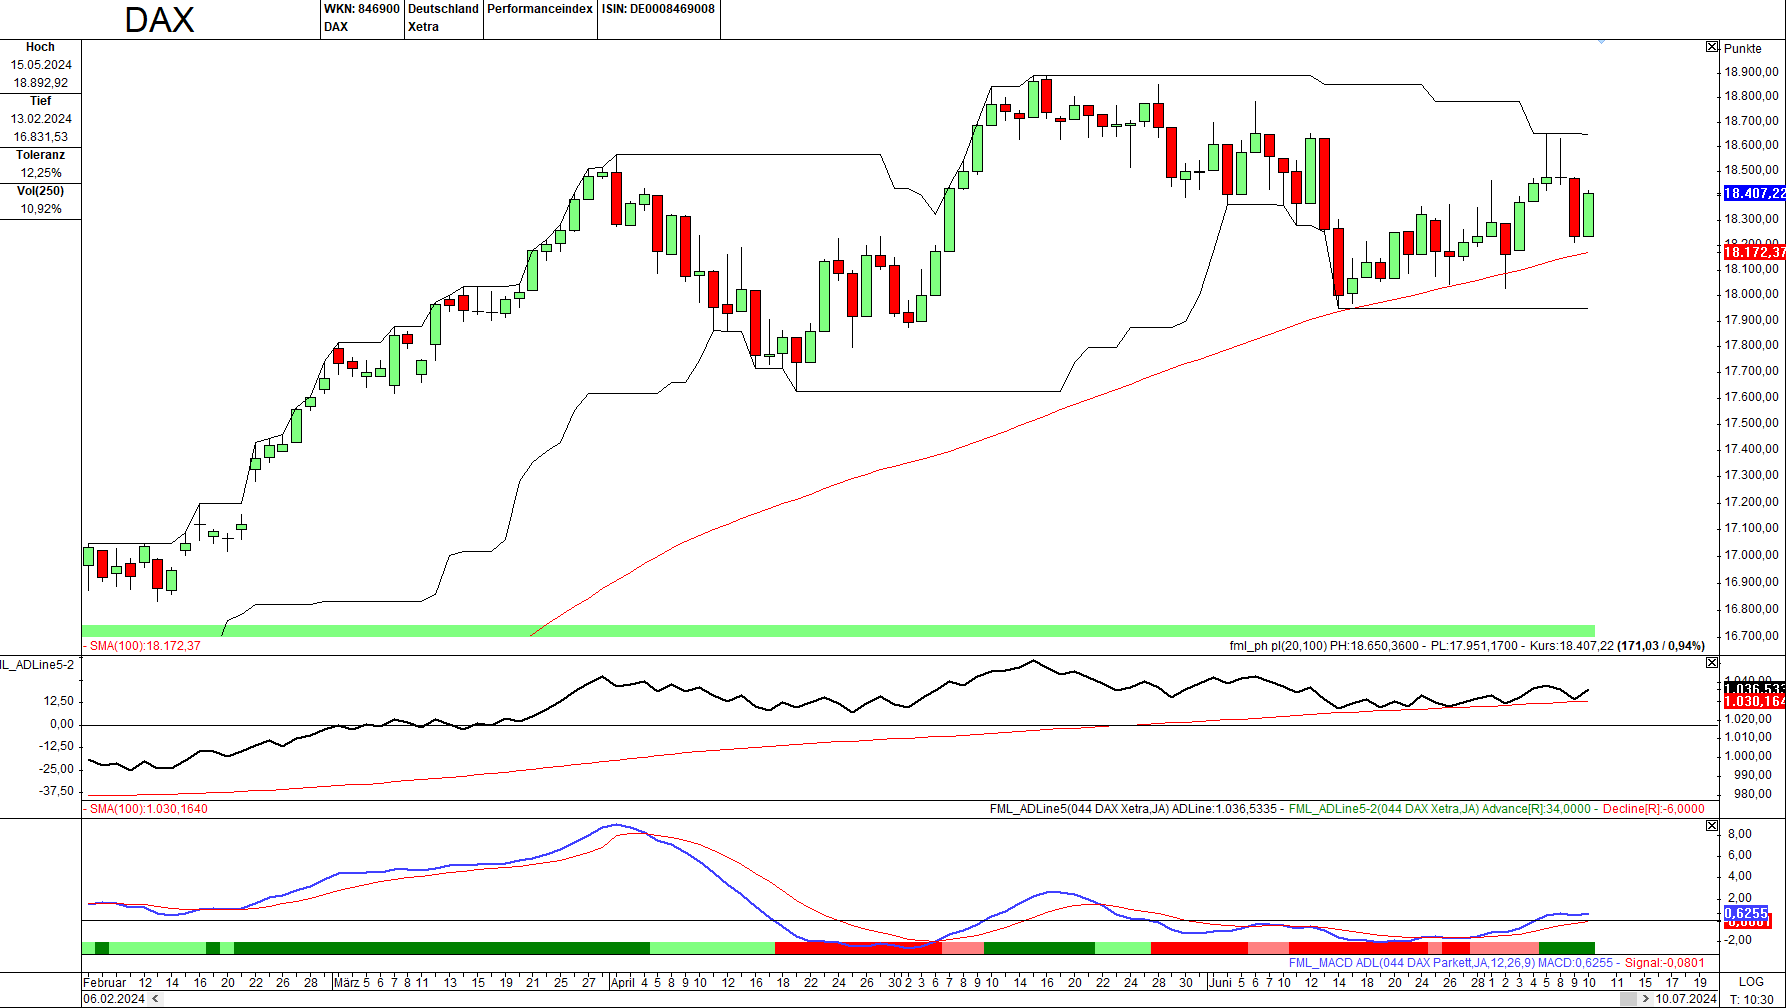Click the start date field 06.02.2024
This screenshot has height=1008, width=1786.
coord(114,999)
